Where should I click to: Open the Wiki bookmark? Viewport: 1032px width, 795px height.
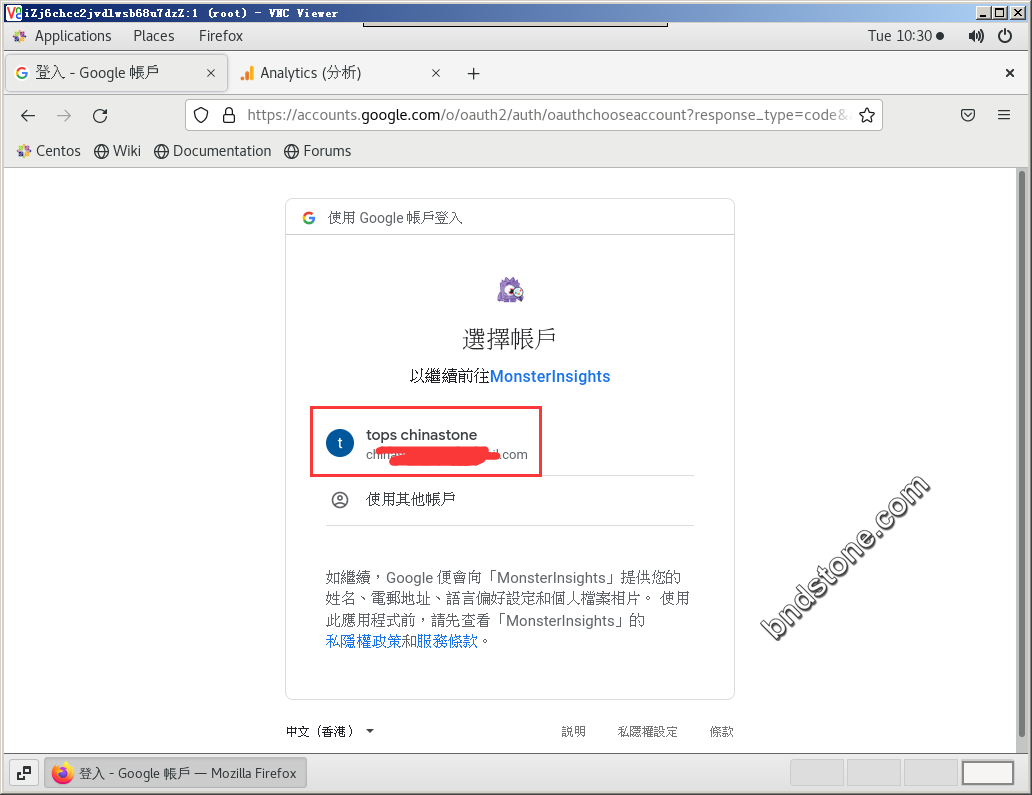(117, 151)
